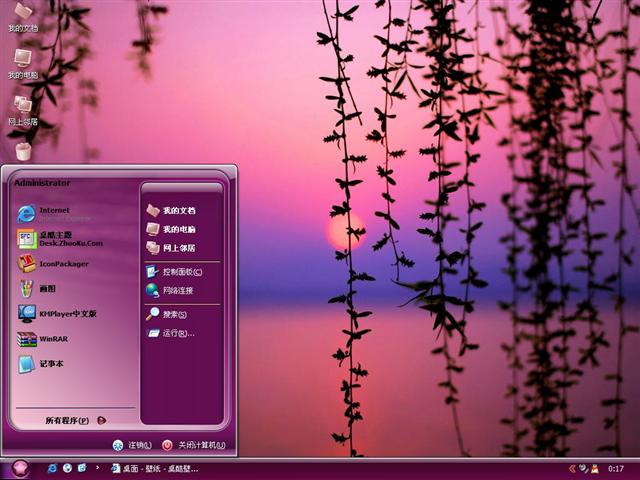Open 我的电脑 desktop icon

(23, 64)
